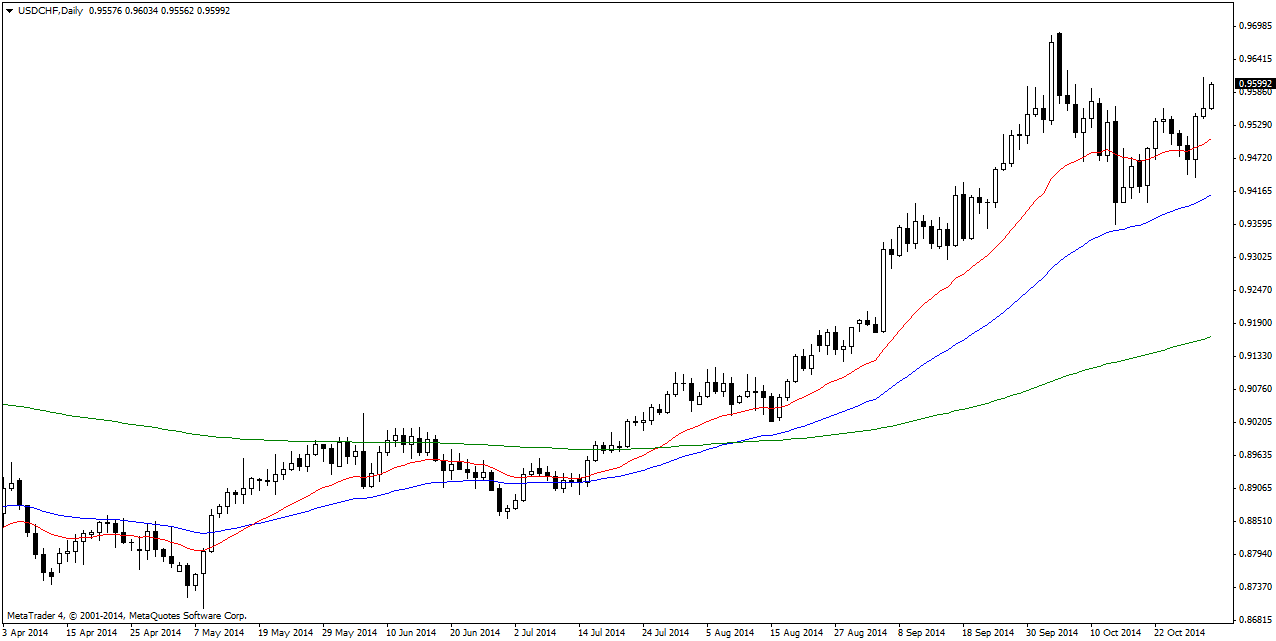Click the 27 Aug 2014 date label

click(x=862, y=633)
